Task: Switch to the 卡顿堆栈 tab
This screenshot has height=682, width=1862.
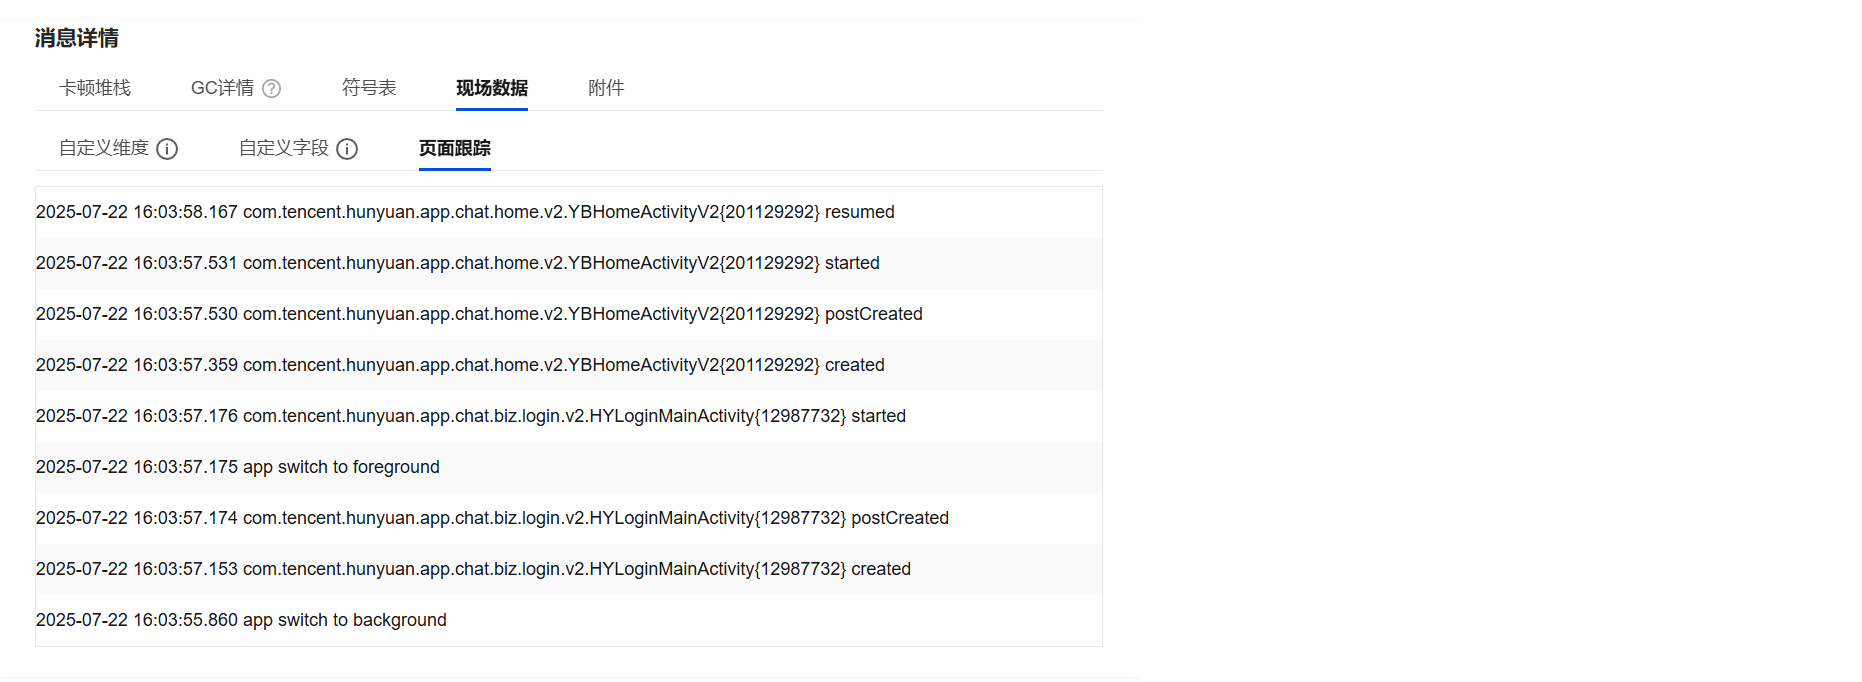Action: pyautogui.click(x=95, y=88)
